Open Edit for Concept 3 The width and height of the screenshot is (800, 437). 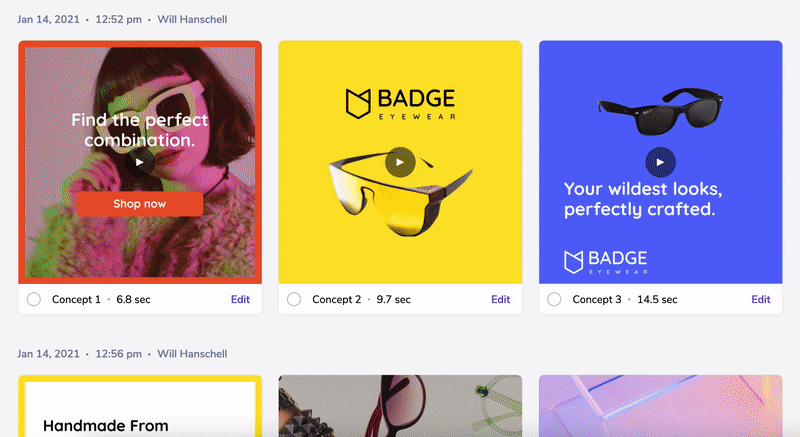761,299
